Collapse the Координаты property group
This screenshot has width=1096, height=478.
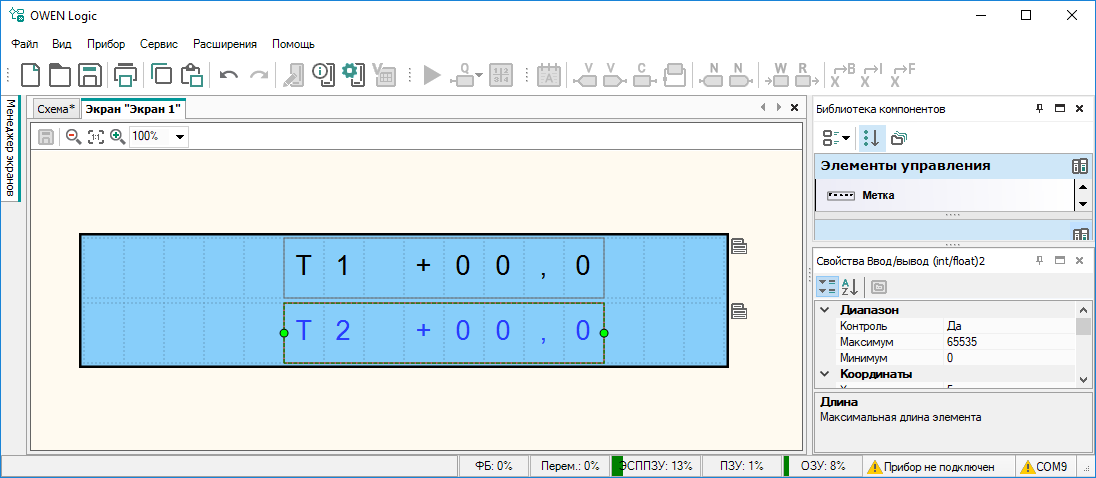824,374
